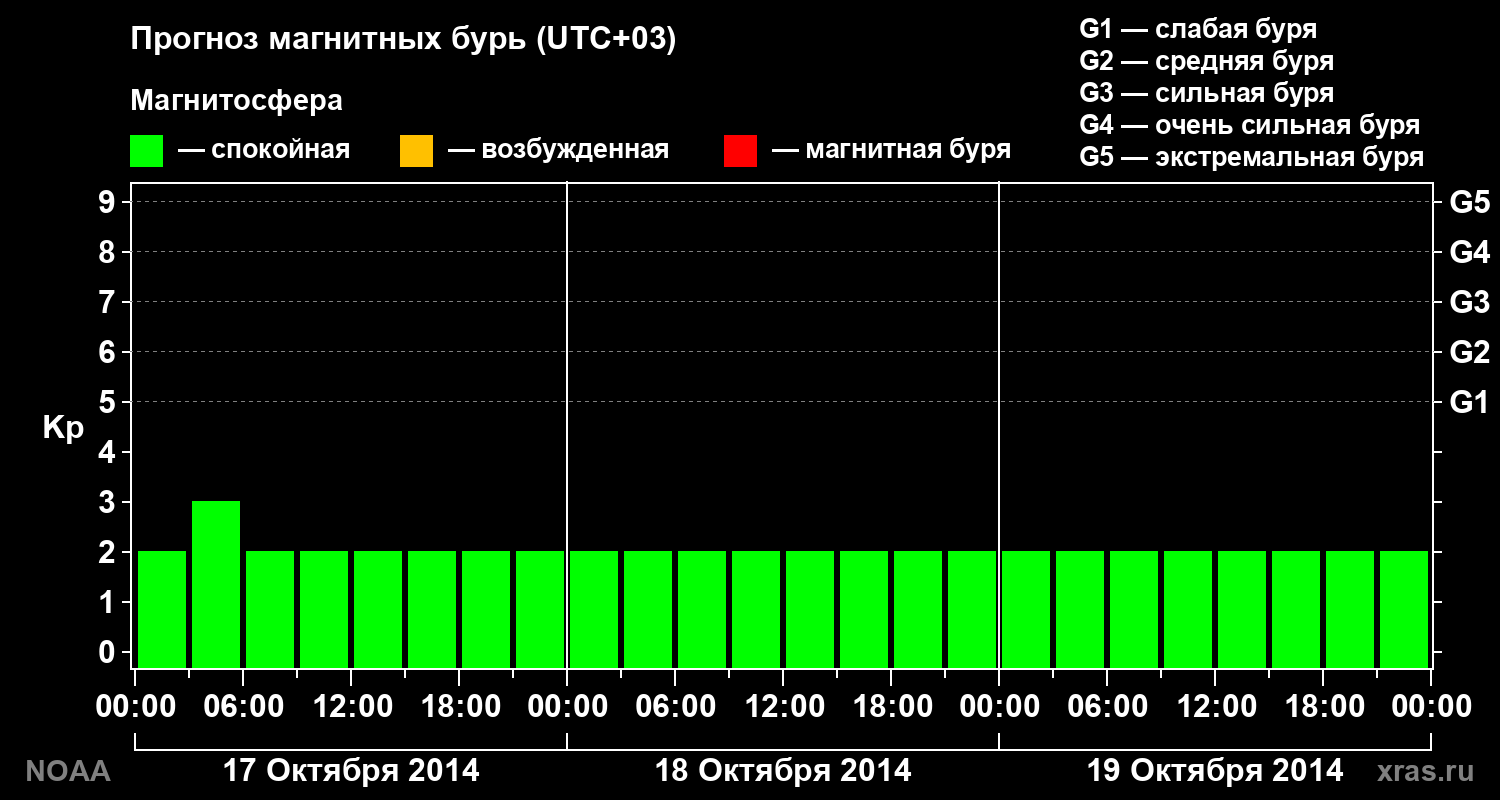
Task: Click the 'Kp' axis label
Action: coord(63,428)
